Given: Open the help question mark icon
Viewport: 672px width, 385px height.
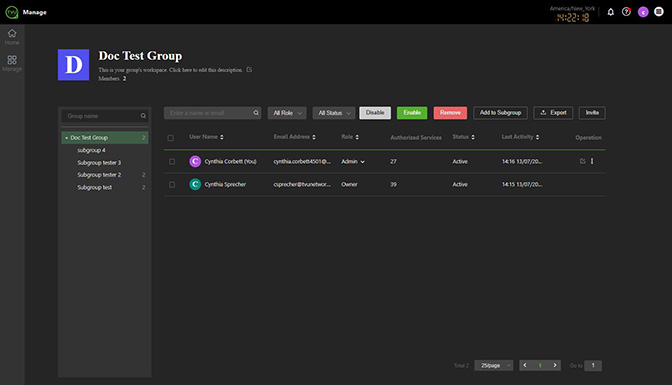Looking at the screenshot, I should (x=627, y=12).
